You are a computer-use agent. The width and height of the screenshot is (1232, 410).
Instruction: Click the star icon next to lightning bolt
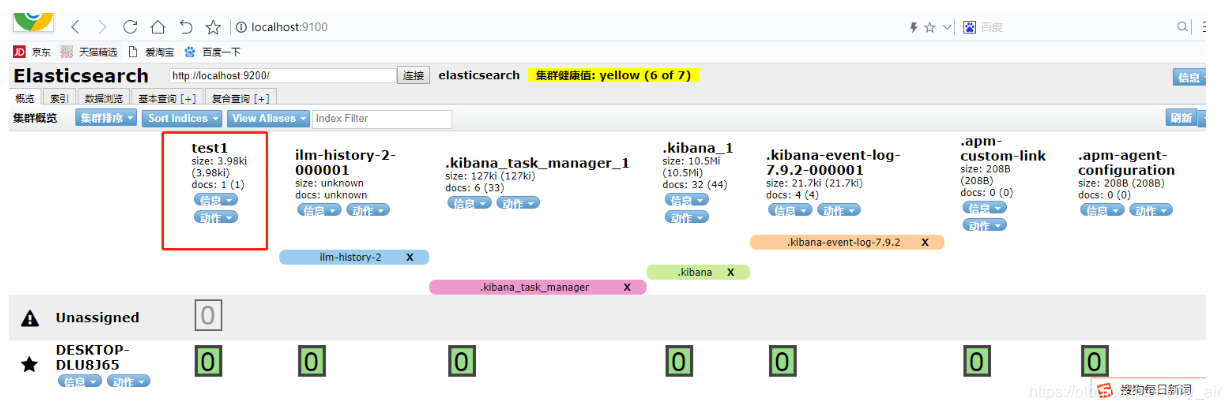929,27
